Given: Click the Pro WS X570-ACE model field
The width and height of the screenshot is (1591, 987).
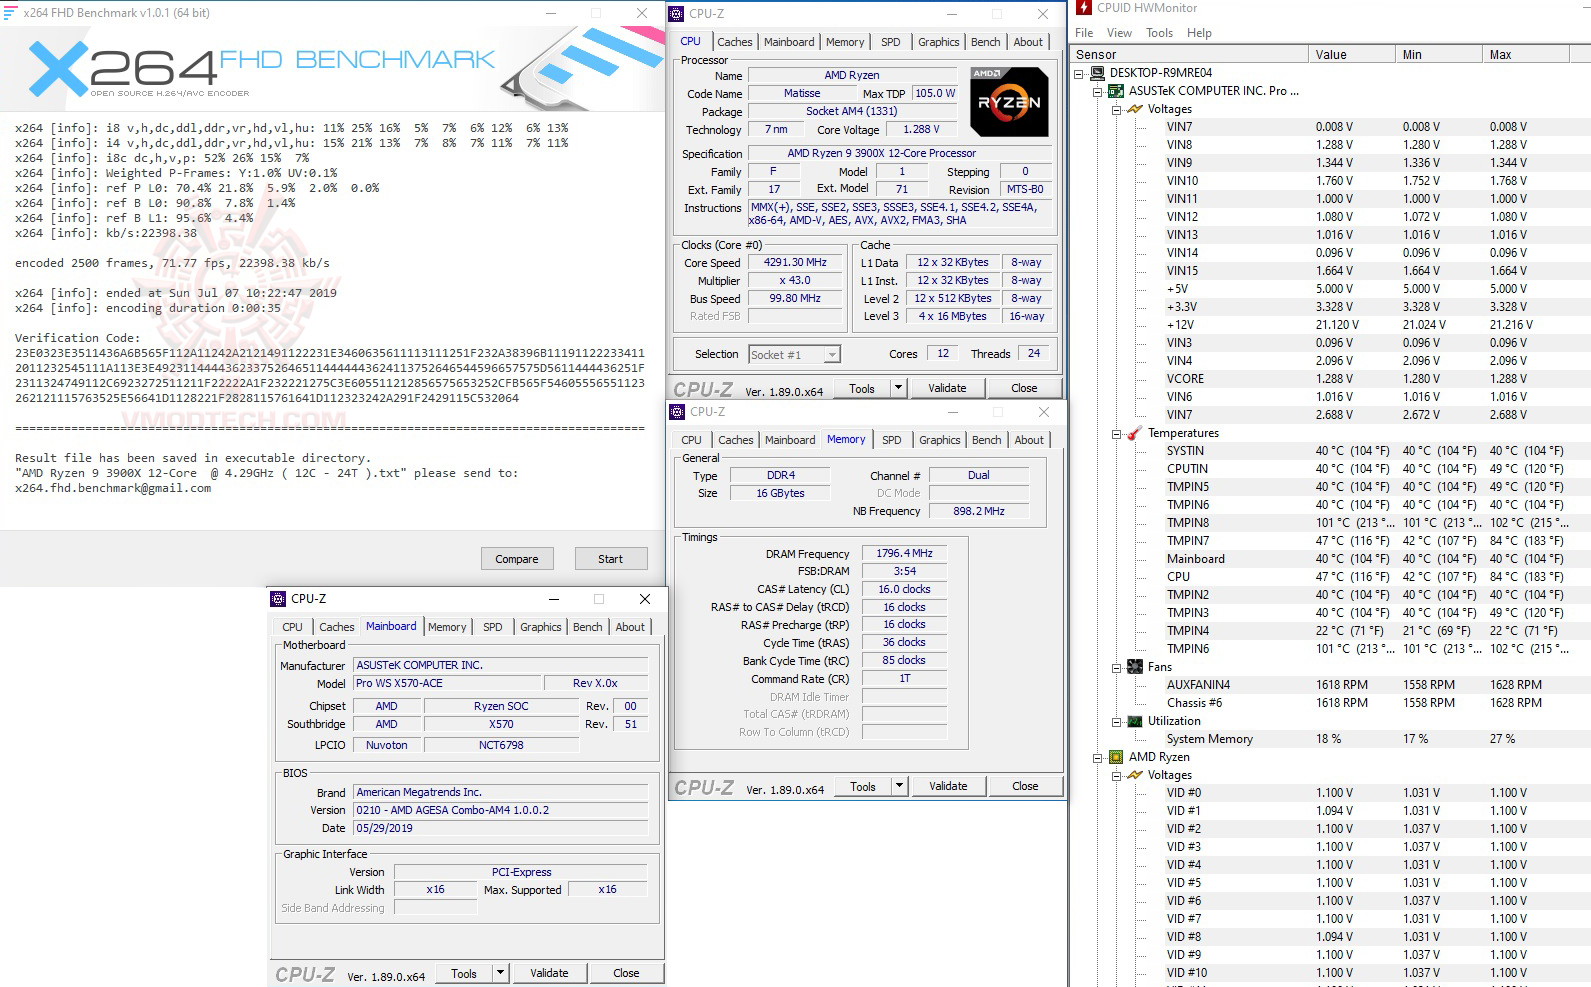Looking at the screenshot, I should [x=448, y=683].
